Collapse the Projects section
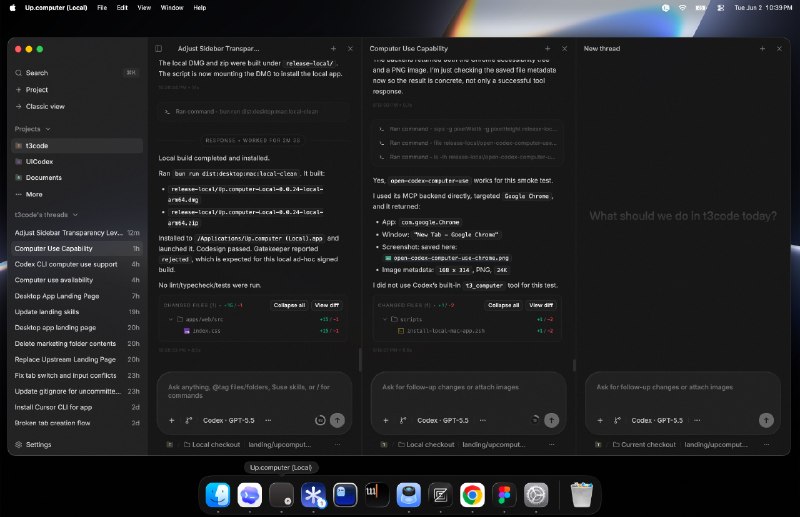The image size is (800, 517). coord(33,129)
